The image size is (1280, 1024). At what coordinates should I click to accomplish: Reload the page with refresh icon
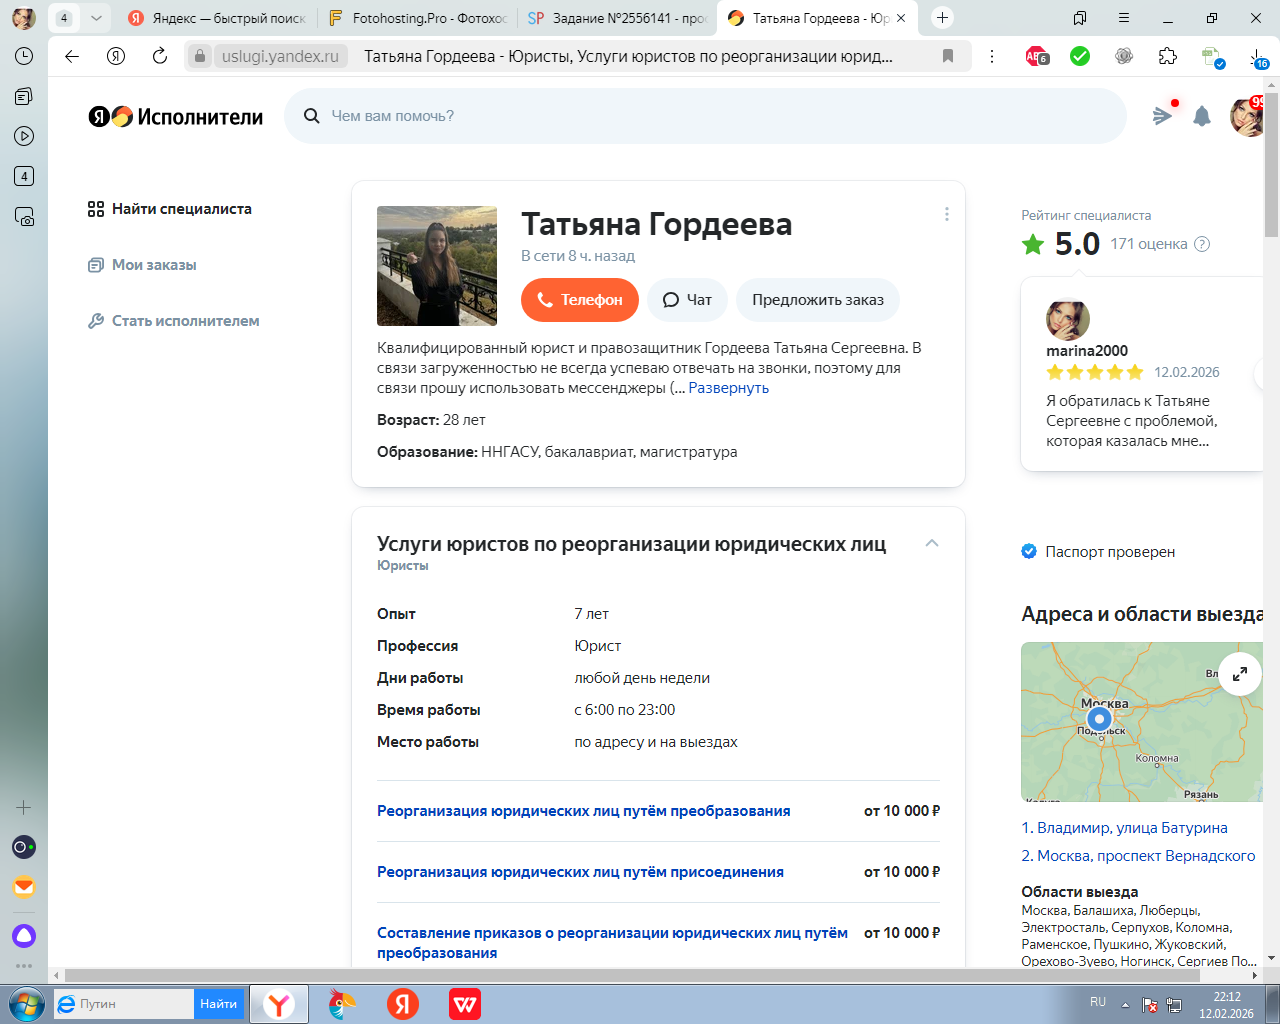(160, 56)
